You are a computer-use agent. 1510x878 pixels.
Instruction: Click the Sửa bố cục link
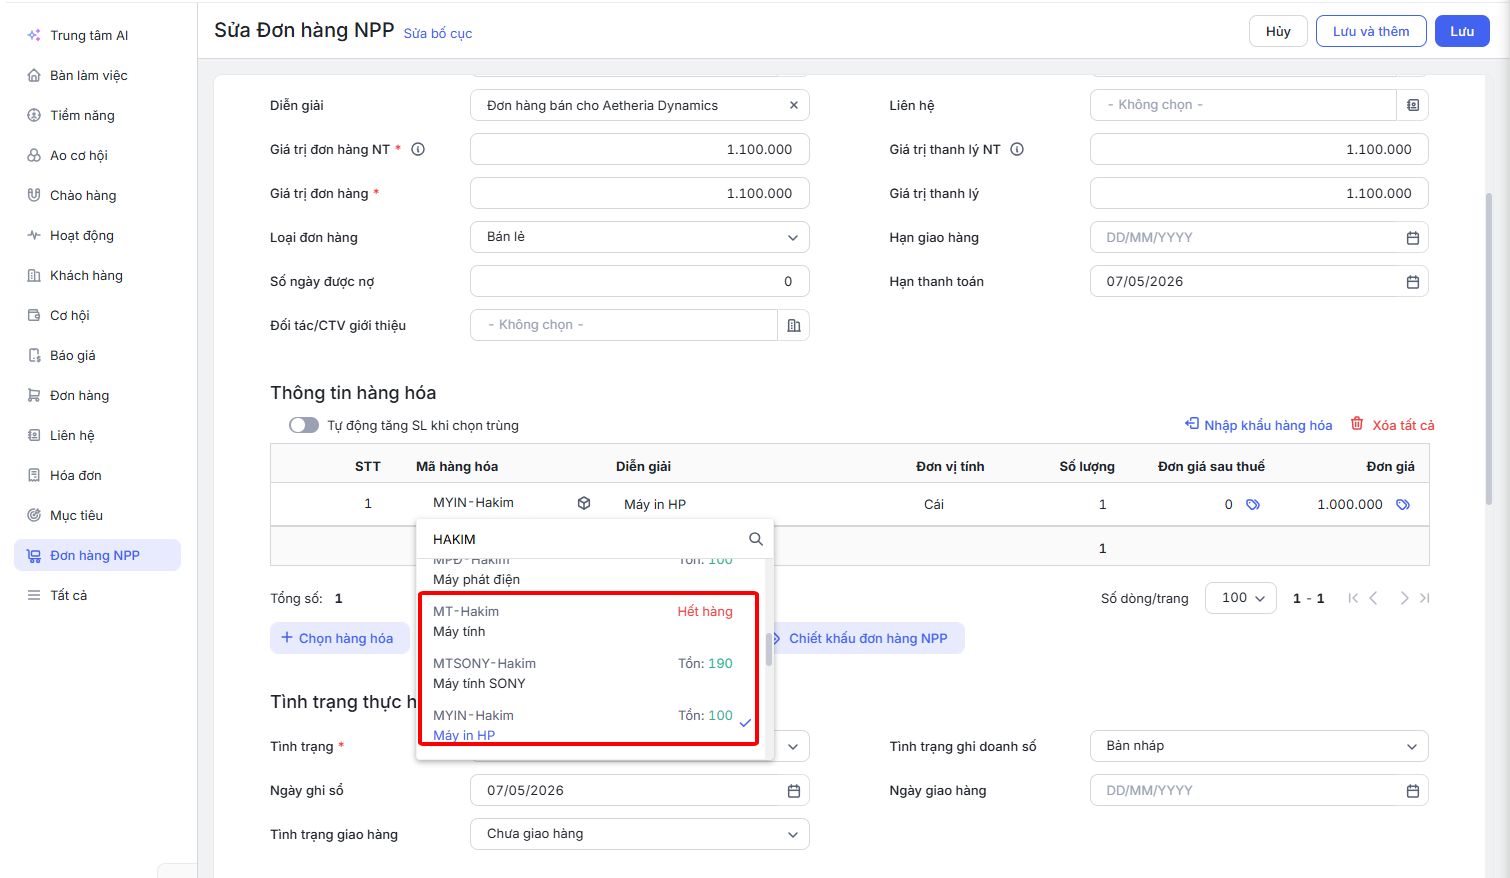[x=438, y=33]
